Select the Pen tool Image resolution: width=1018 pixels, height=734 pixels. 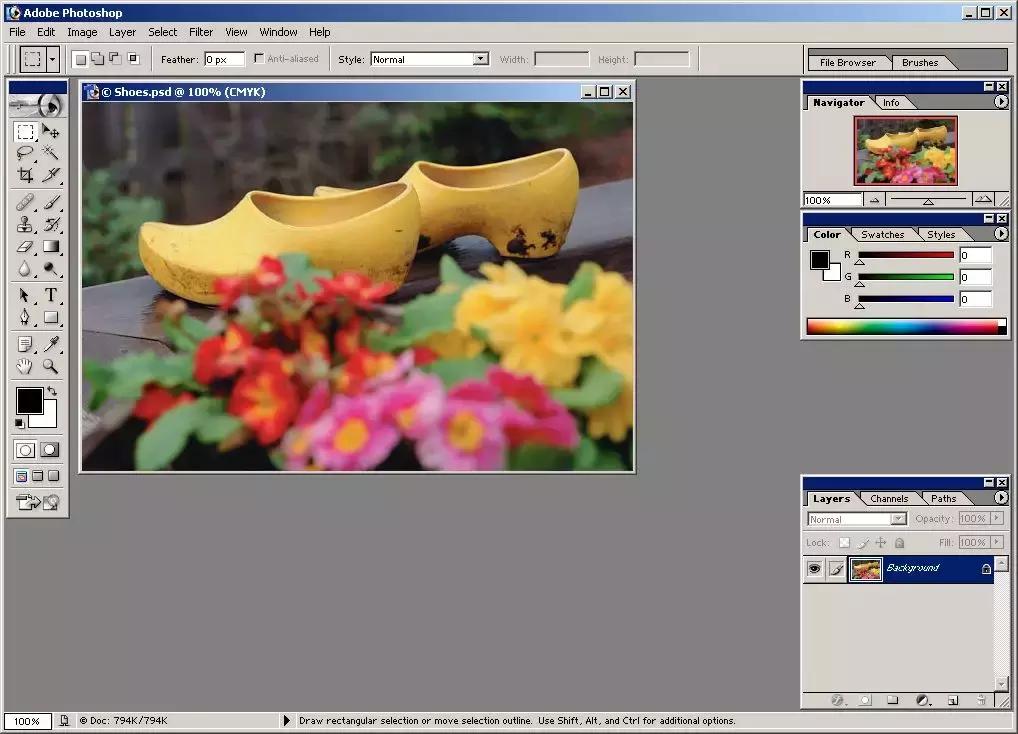[x=25, y=317]
